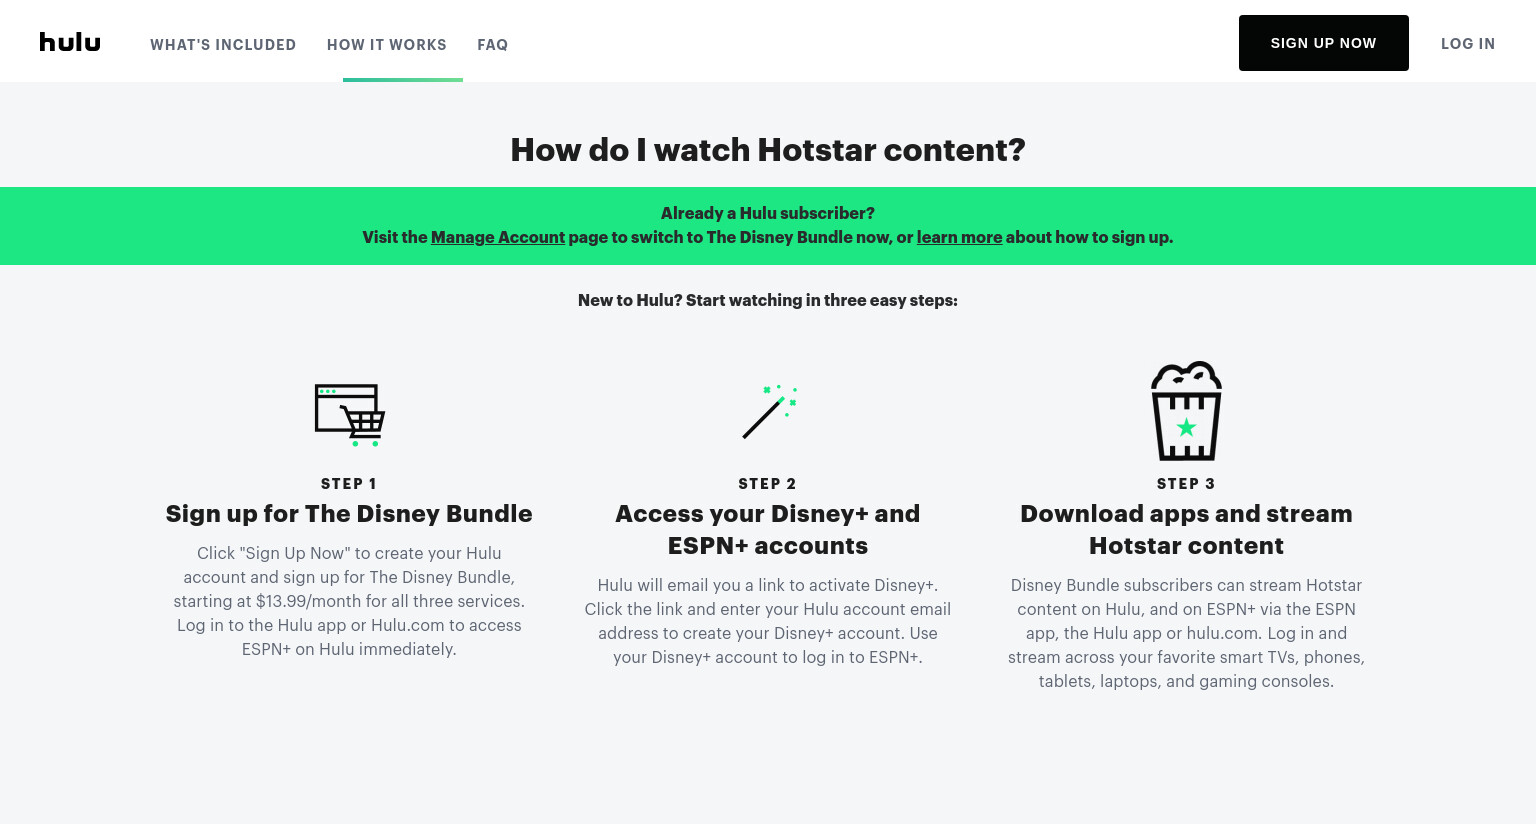Open the What's Included tab

223,45
